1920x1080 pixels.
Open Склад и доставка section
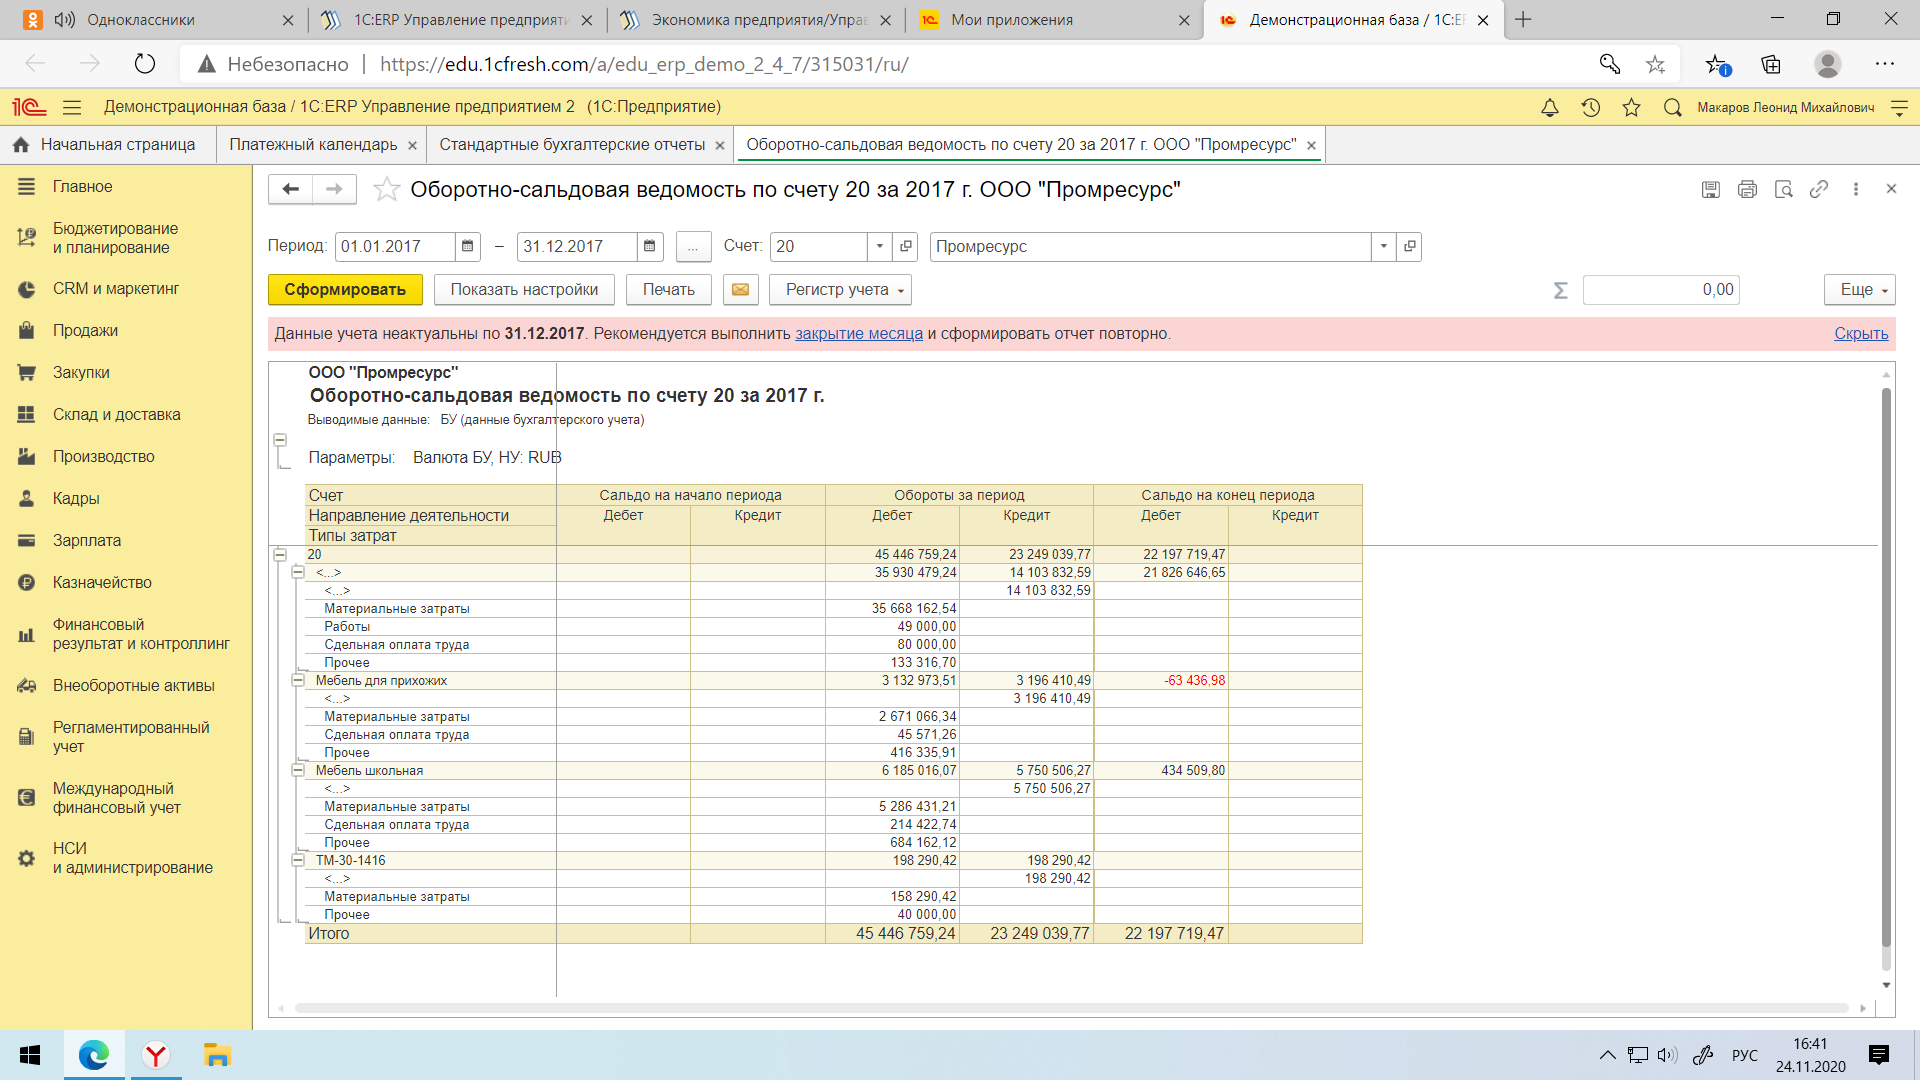point(116,414)
